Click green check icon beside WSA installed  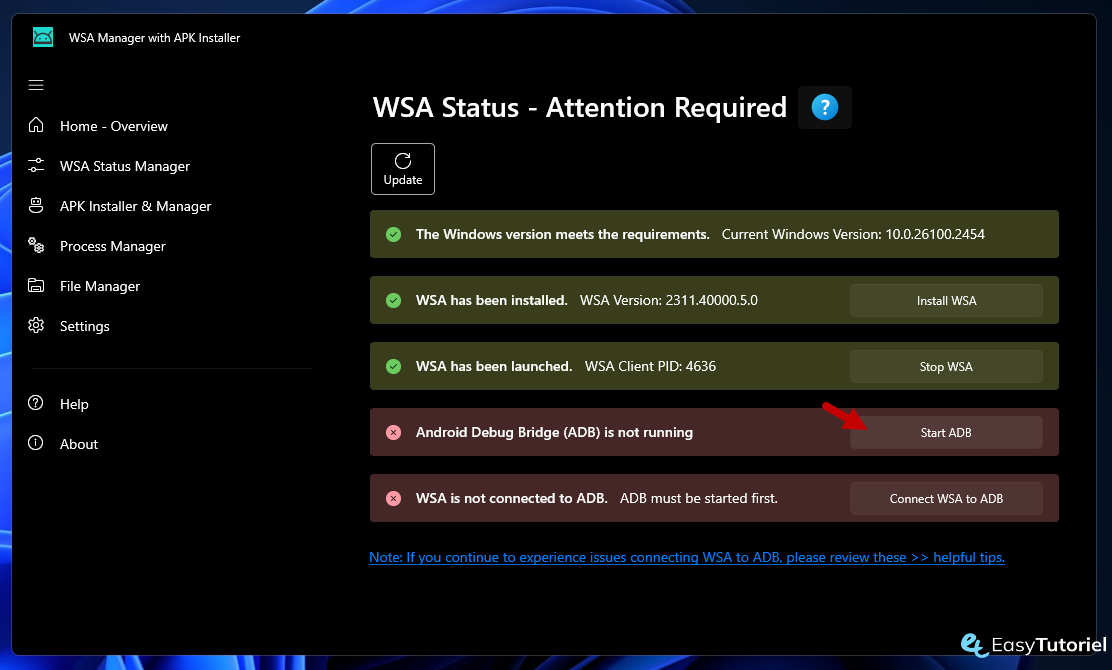click(x=394, y=301)
